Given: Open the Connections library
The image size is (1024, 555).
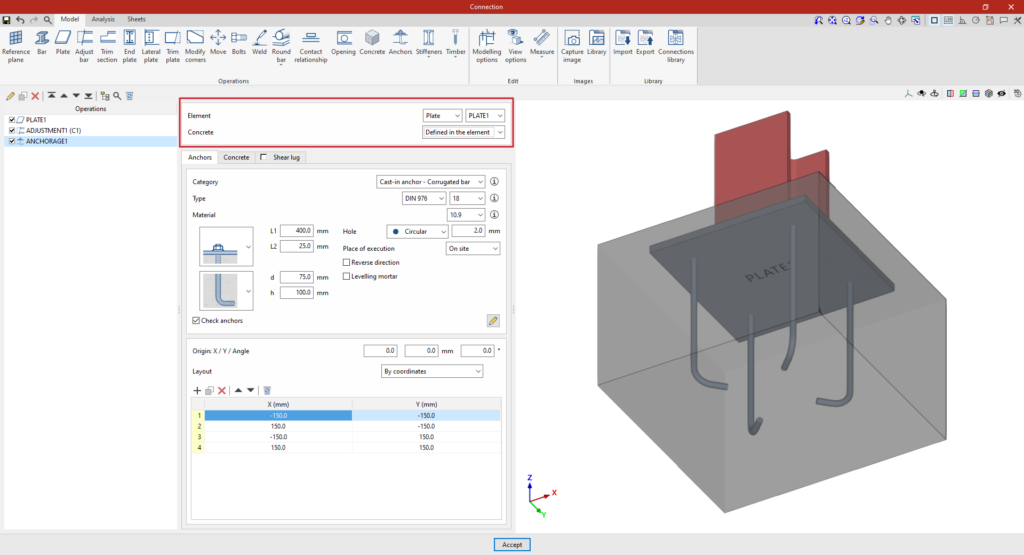Looking at the screenshot, I should click(x=676, y=45).
